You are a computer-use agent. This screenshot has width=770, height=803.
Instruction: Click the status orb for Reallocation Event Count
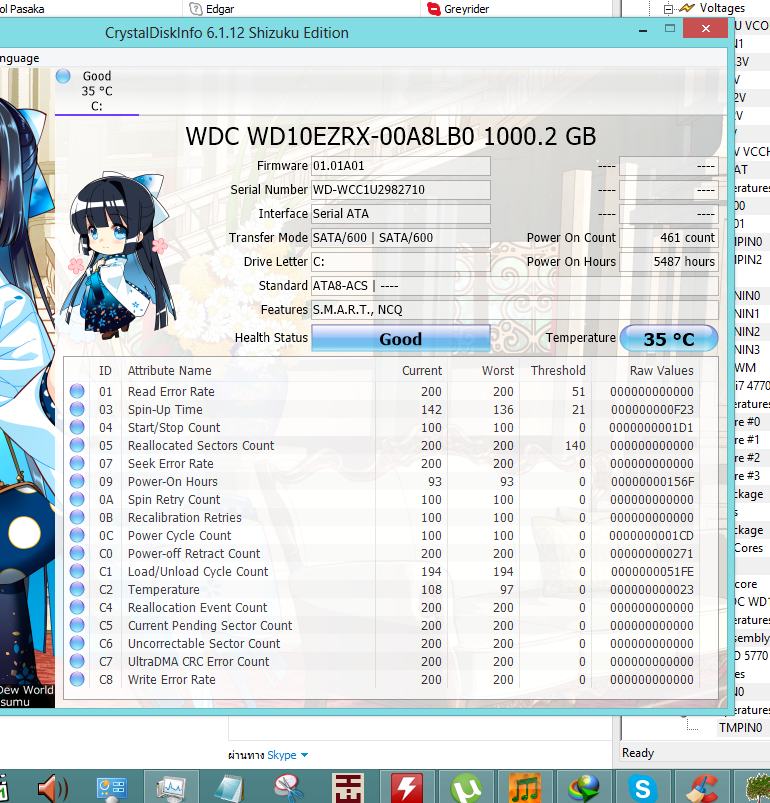[77, 607]
